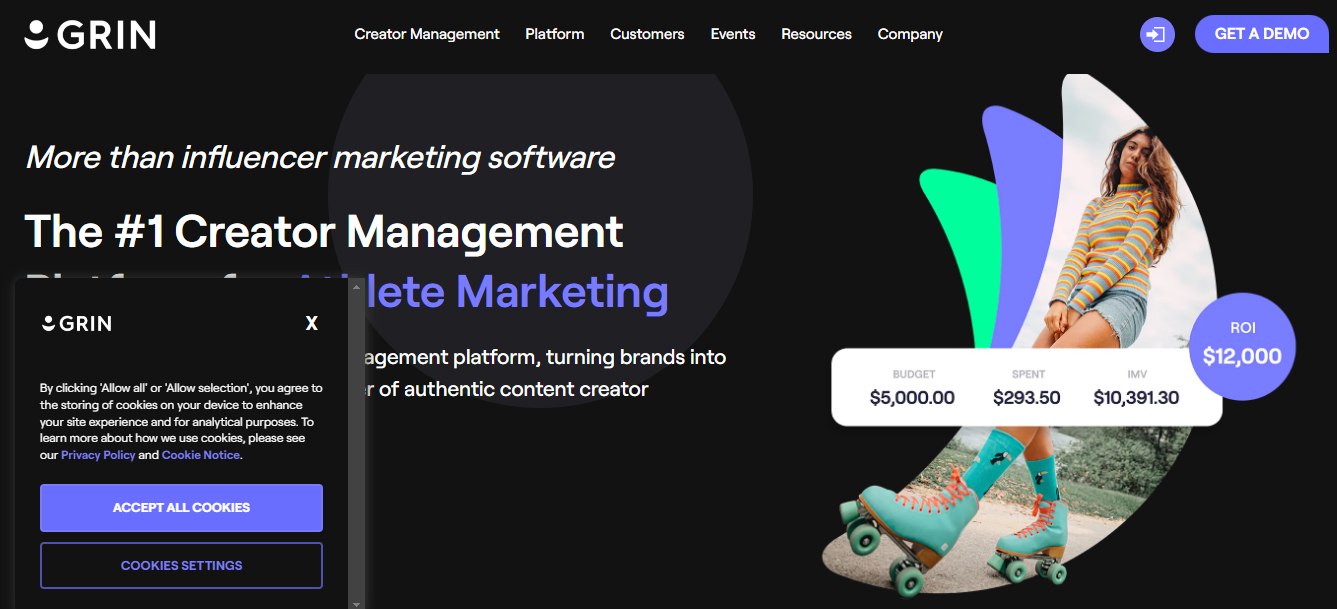Click the budget stats card

pyautogui.click(x=1026, y=387)
